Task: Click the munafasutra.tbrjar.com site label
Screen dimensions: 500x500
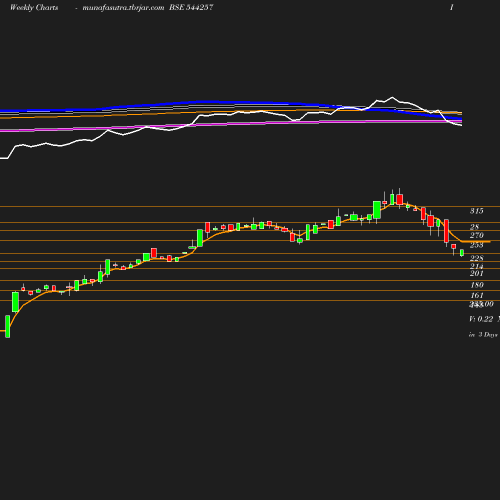Action: [123, 7]
